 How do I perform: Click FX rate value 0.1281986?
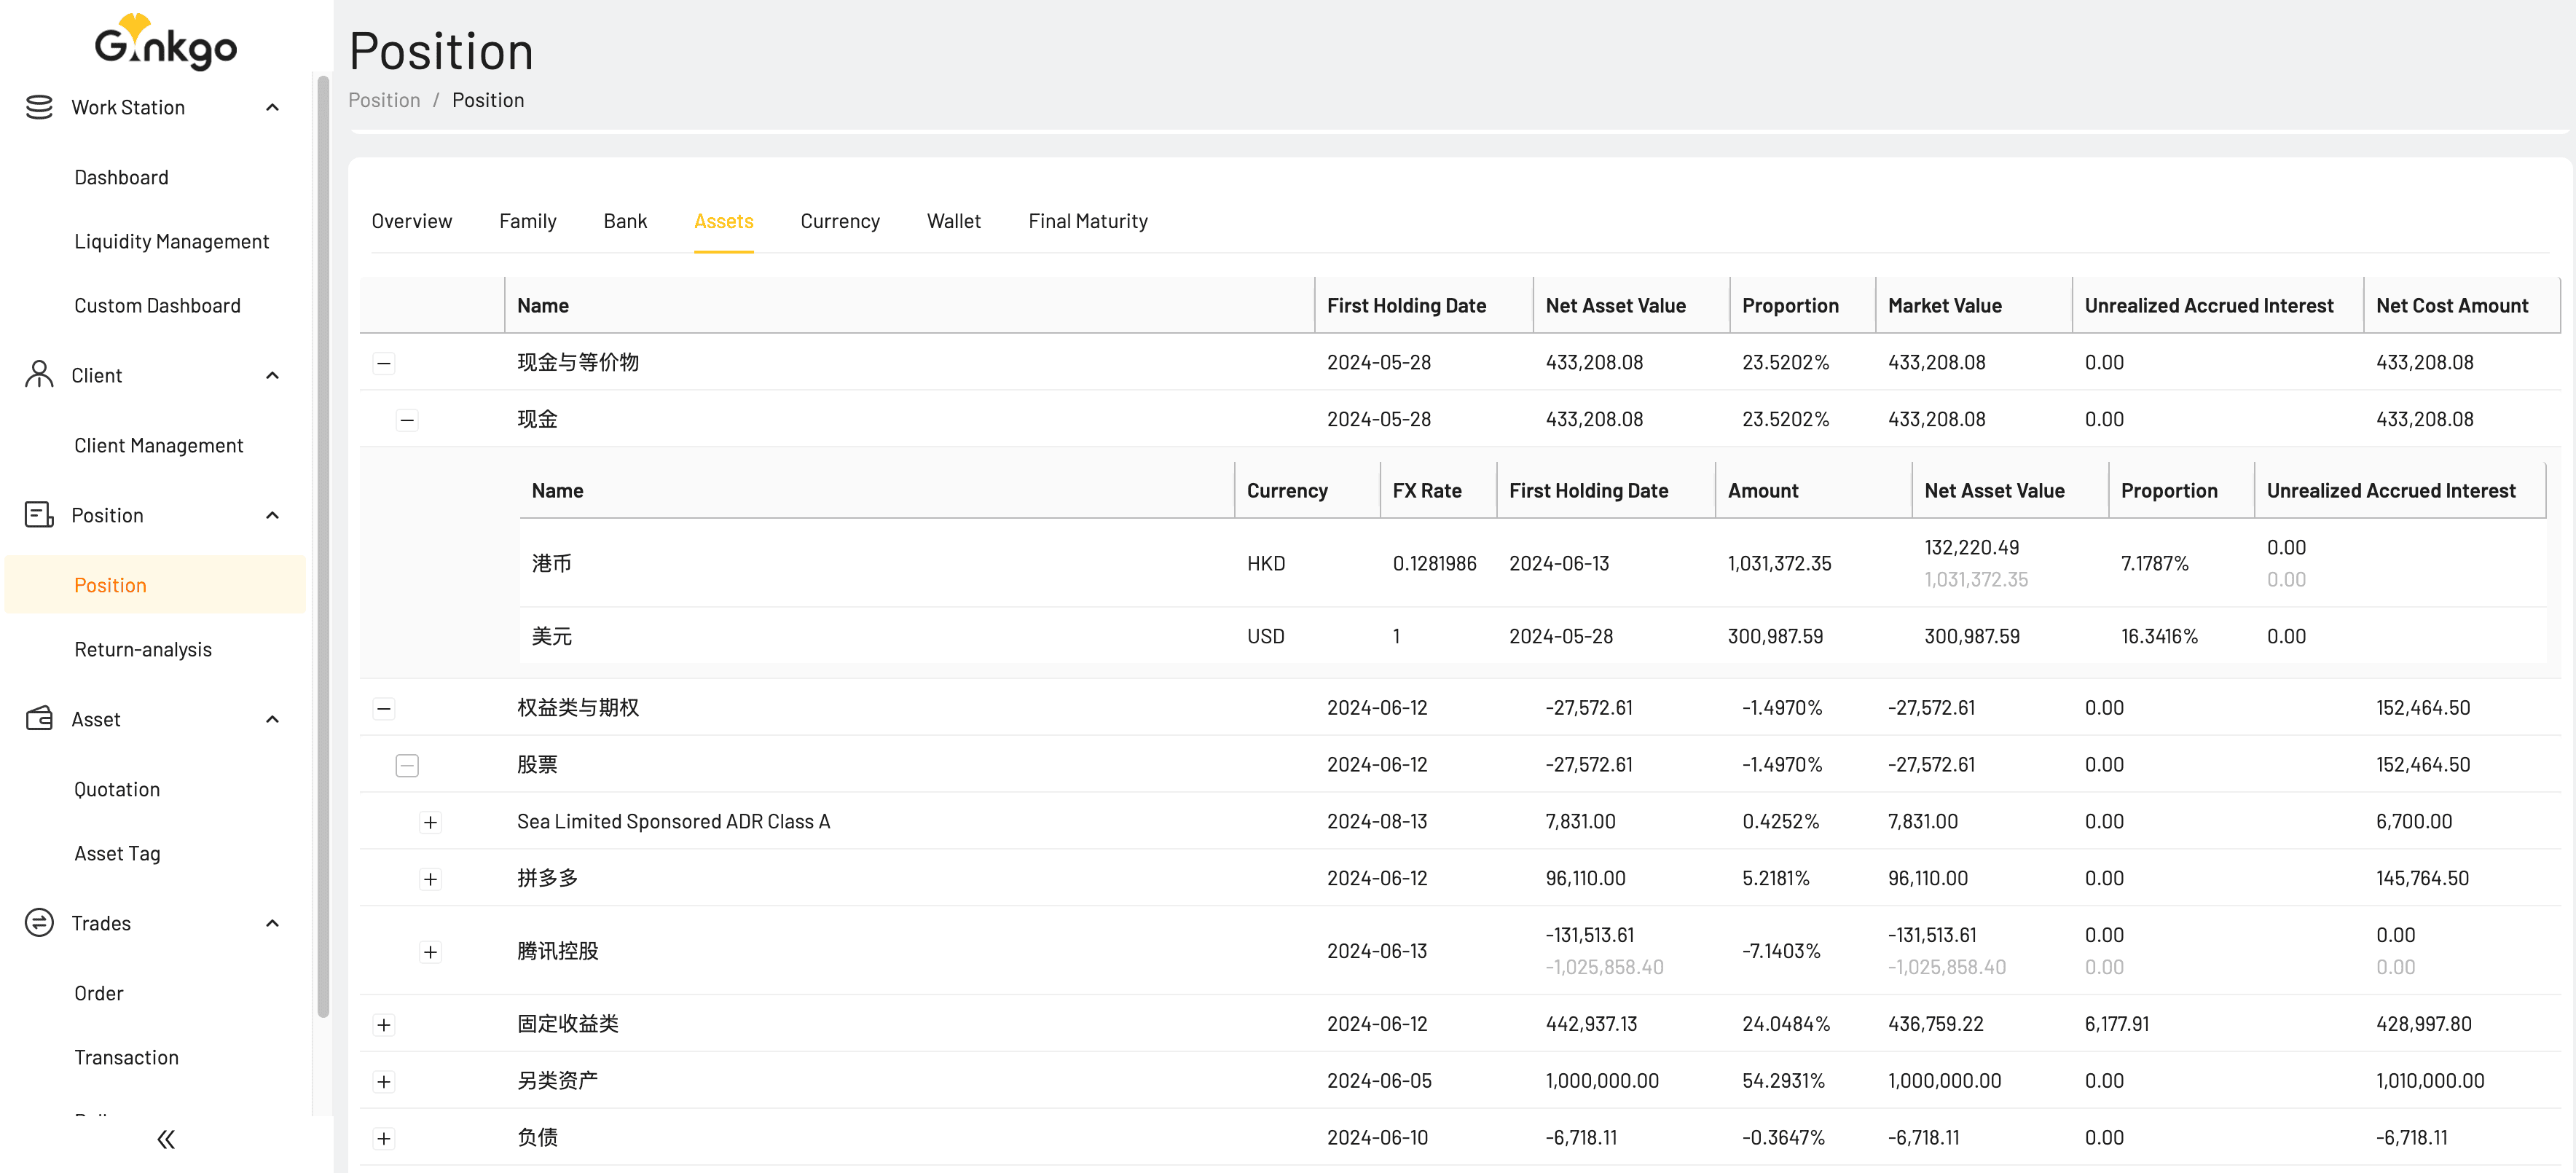pyautogui.click(x=1434, y=563)
